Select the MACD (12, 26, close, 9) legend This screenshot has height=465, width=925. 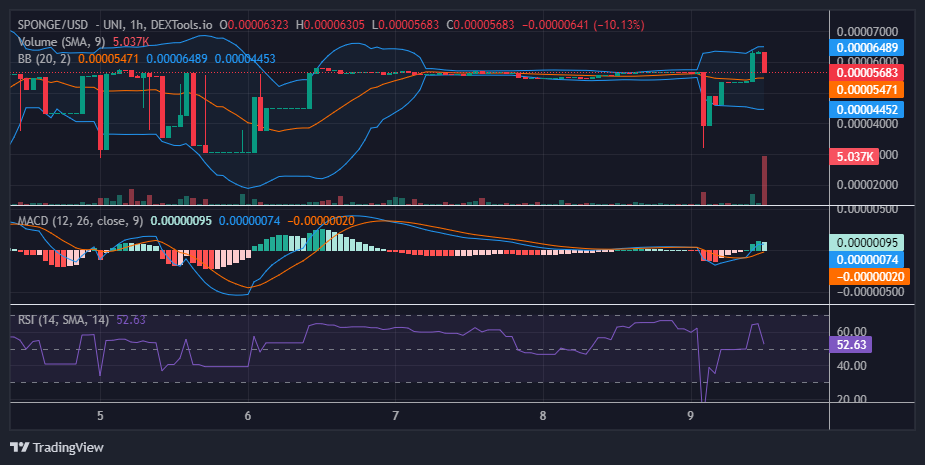(x=80, y=221)
